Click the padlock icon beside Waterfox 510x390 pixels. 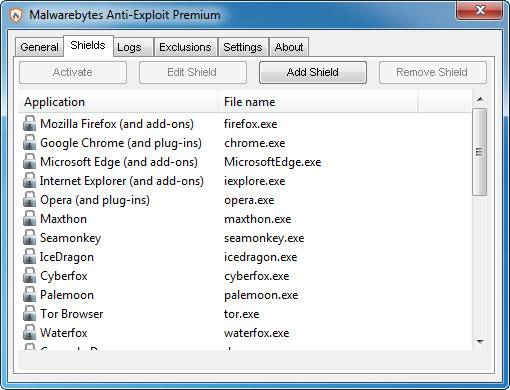click(29, 333)
